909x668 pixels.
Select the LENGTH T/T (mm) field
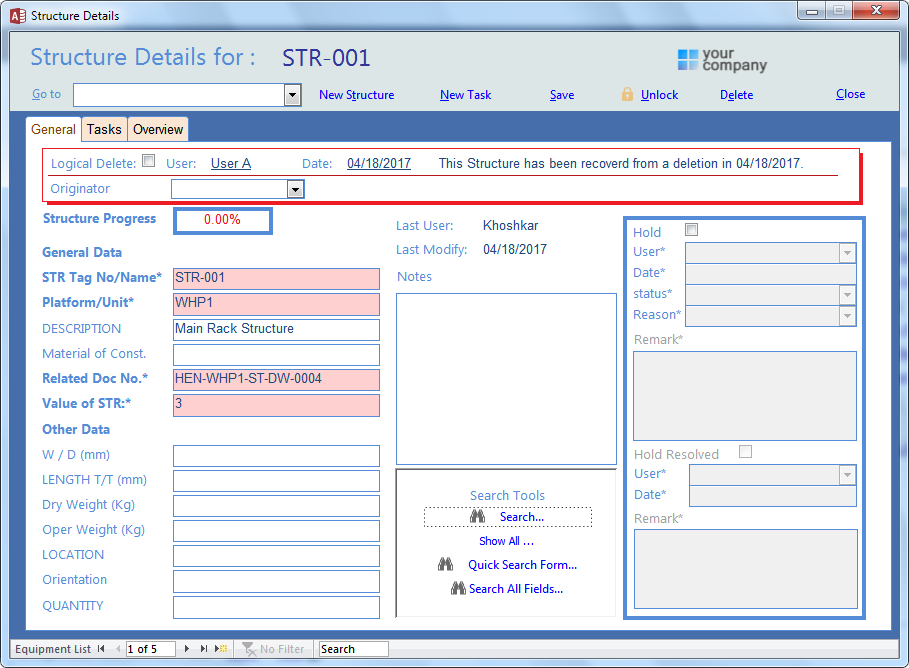coord(277,481)
